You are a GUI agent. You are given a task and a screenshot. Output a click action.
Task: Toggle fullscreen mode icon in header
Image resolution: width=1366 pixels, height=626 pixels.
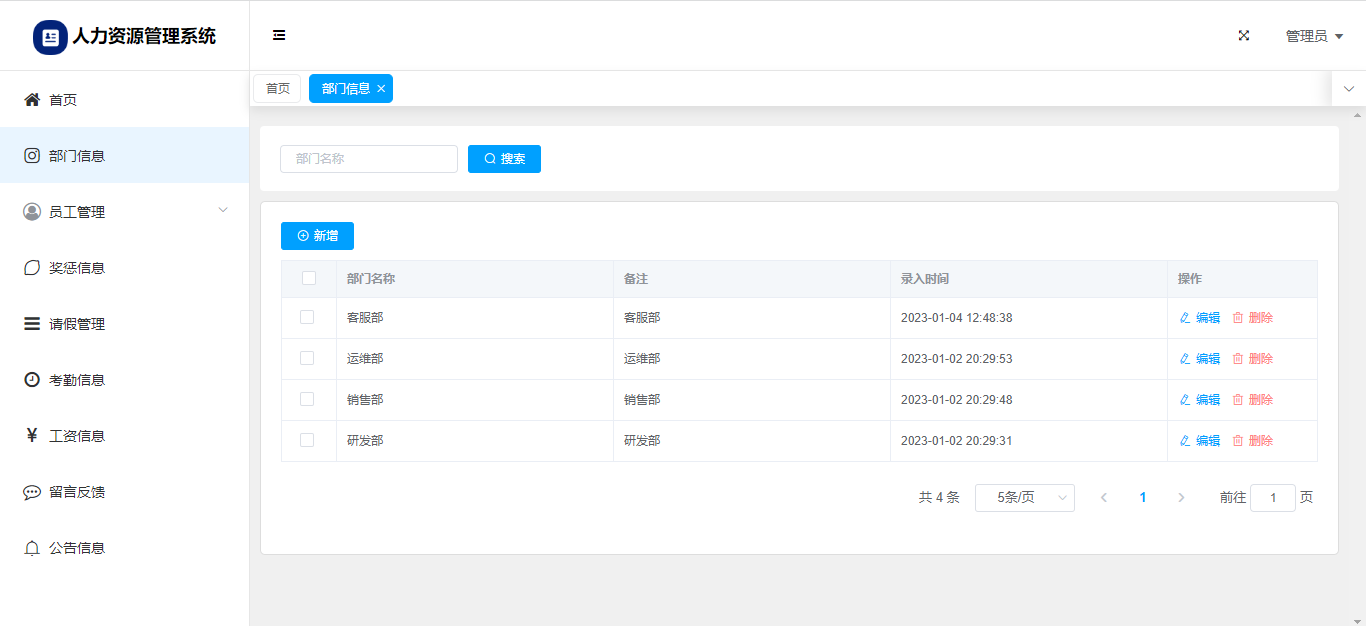(1244, 36)
